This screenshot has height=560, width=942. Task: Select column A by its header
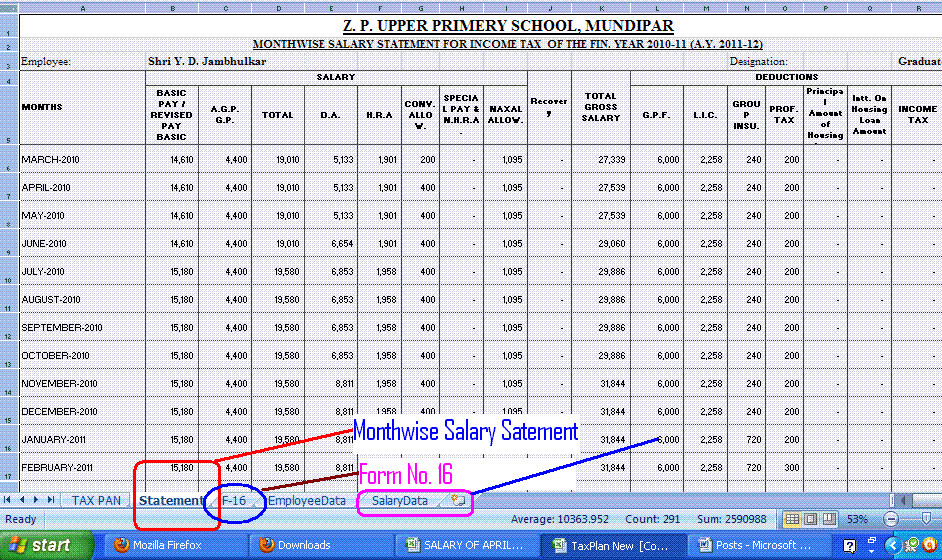pos(82,8)
